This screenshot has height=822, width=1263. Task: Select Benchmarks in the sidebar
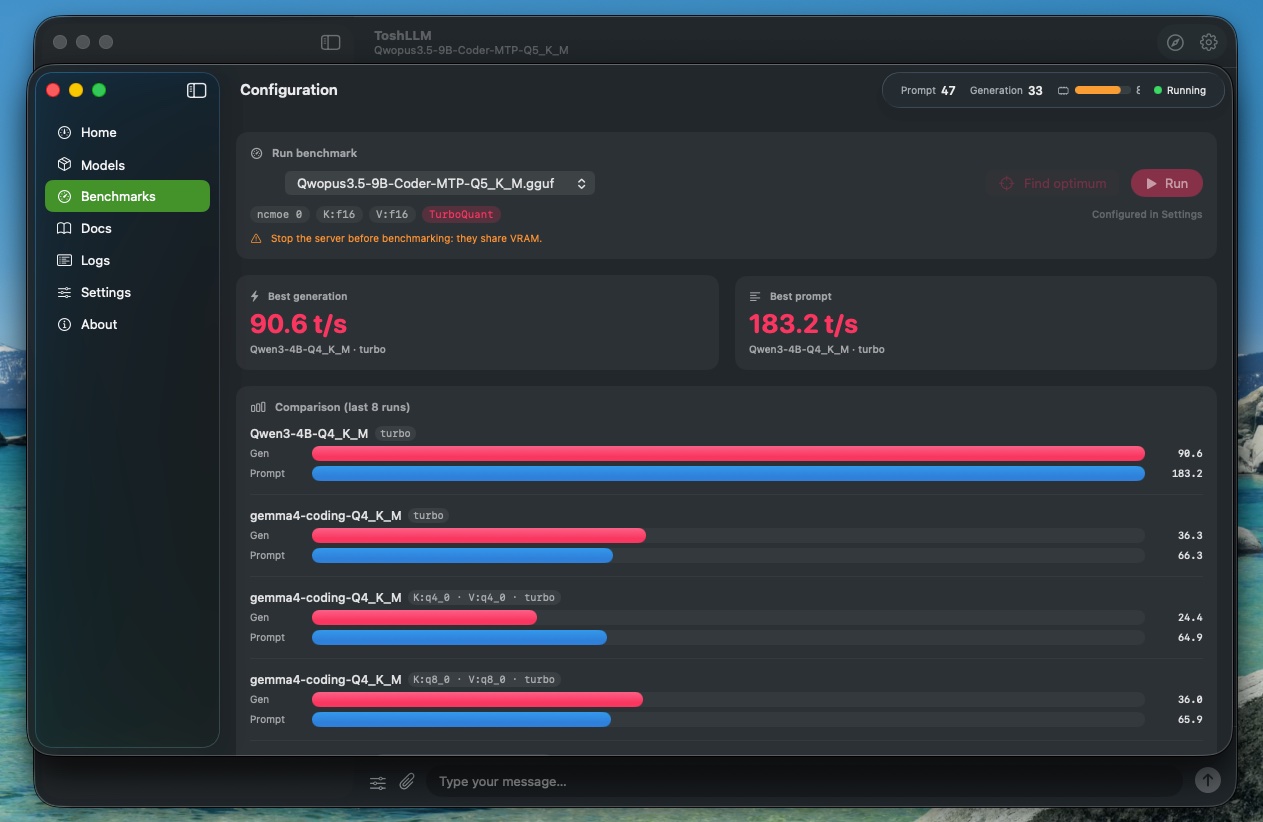(127, 196)
